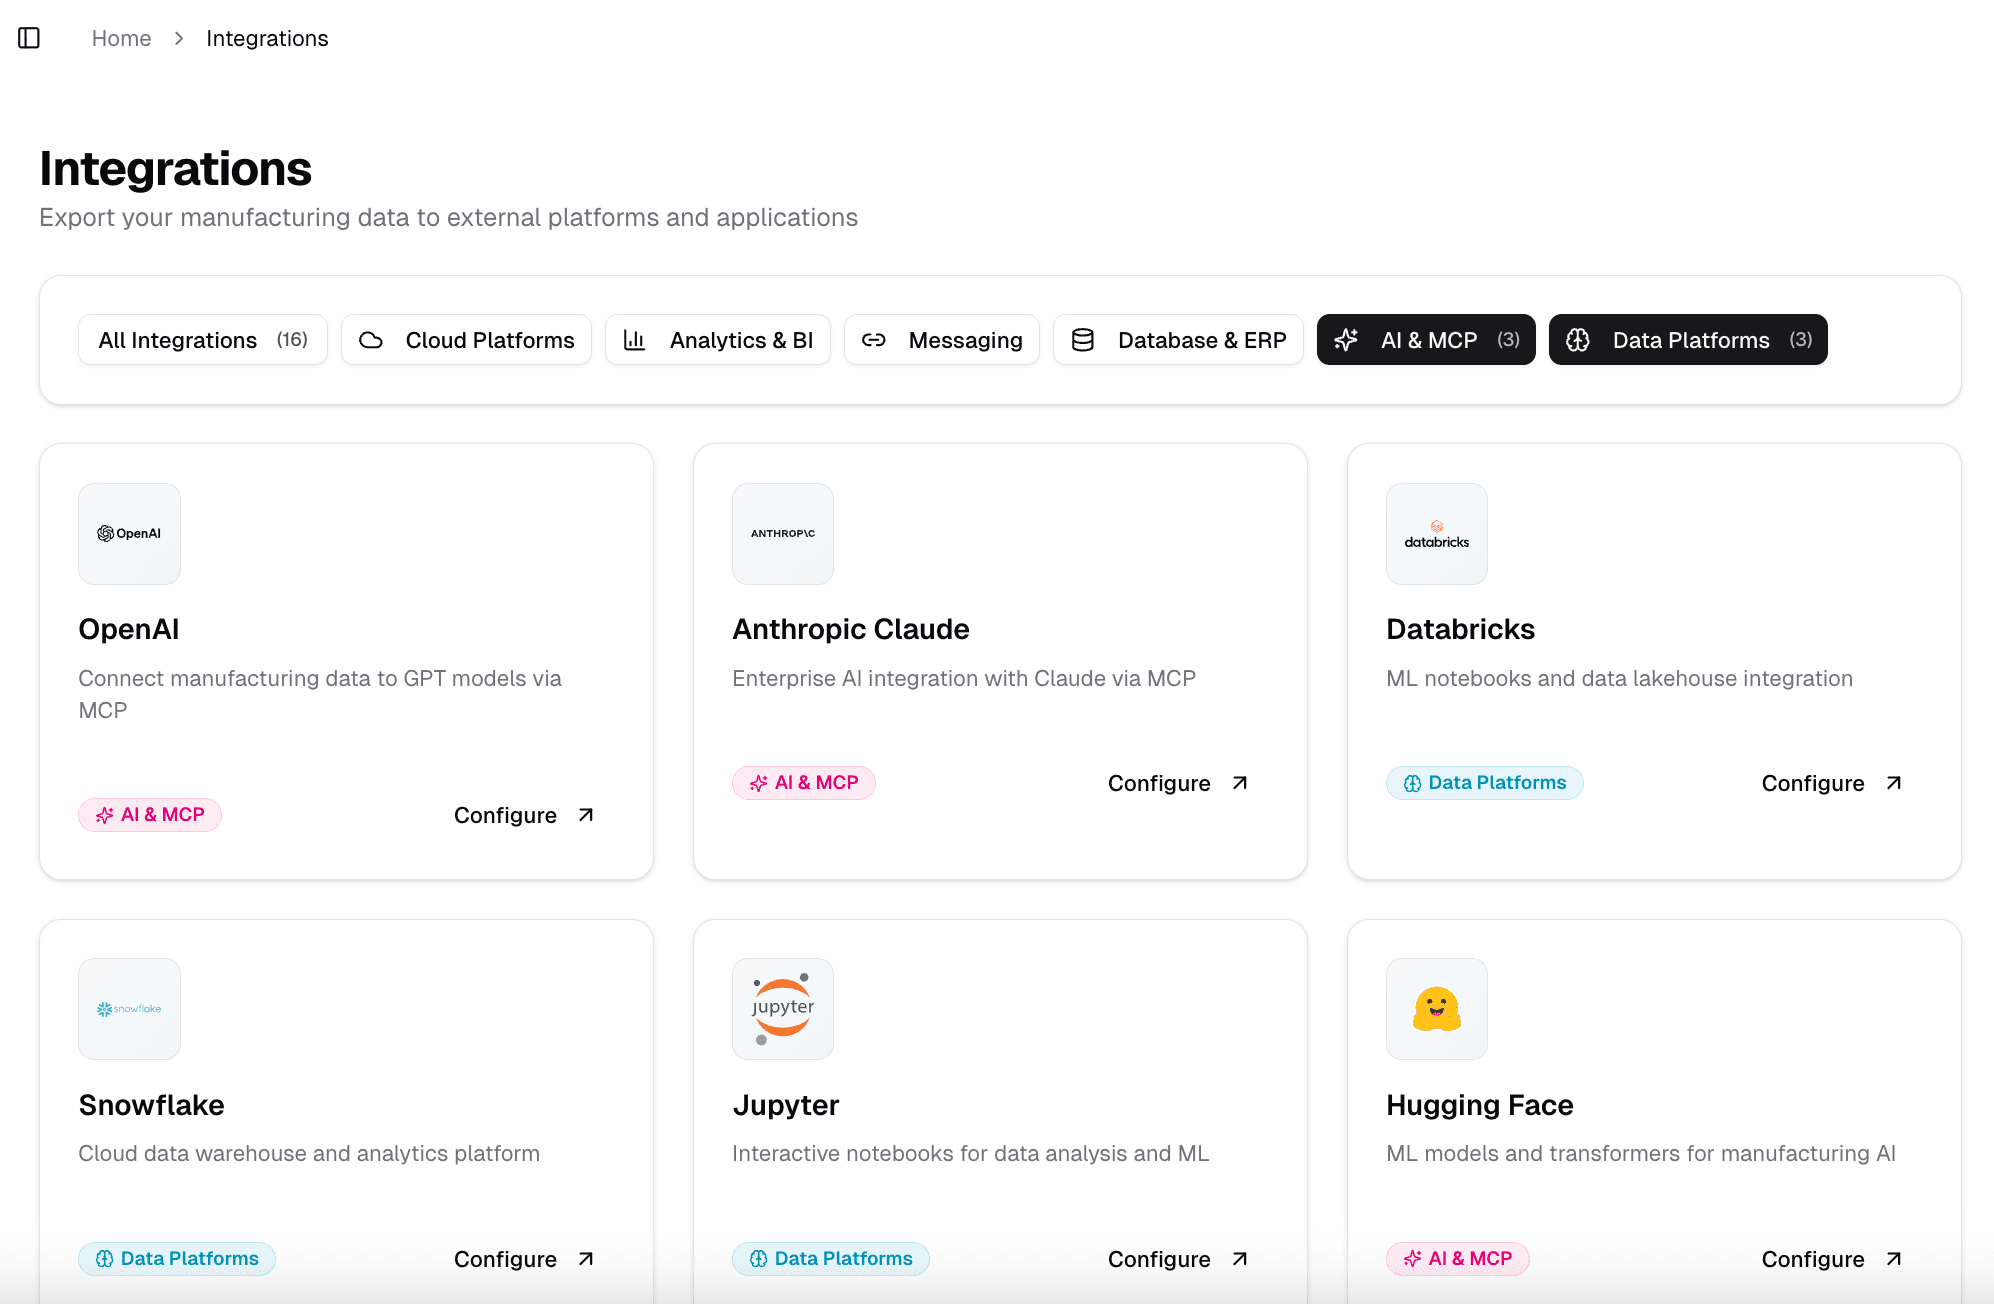Switch to Analytics & BI filter

point(718,340)
